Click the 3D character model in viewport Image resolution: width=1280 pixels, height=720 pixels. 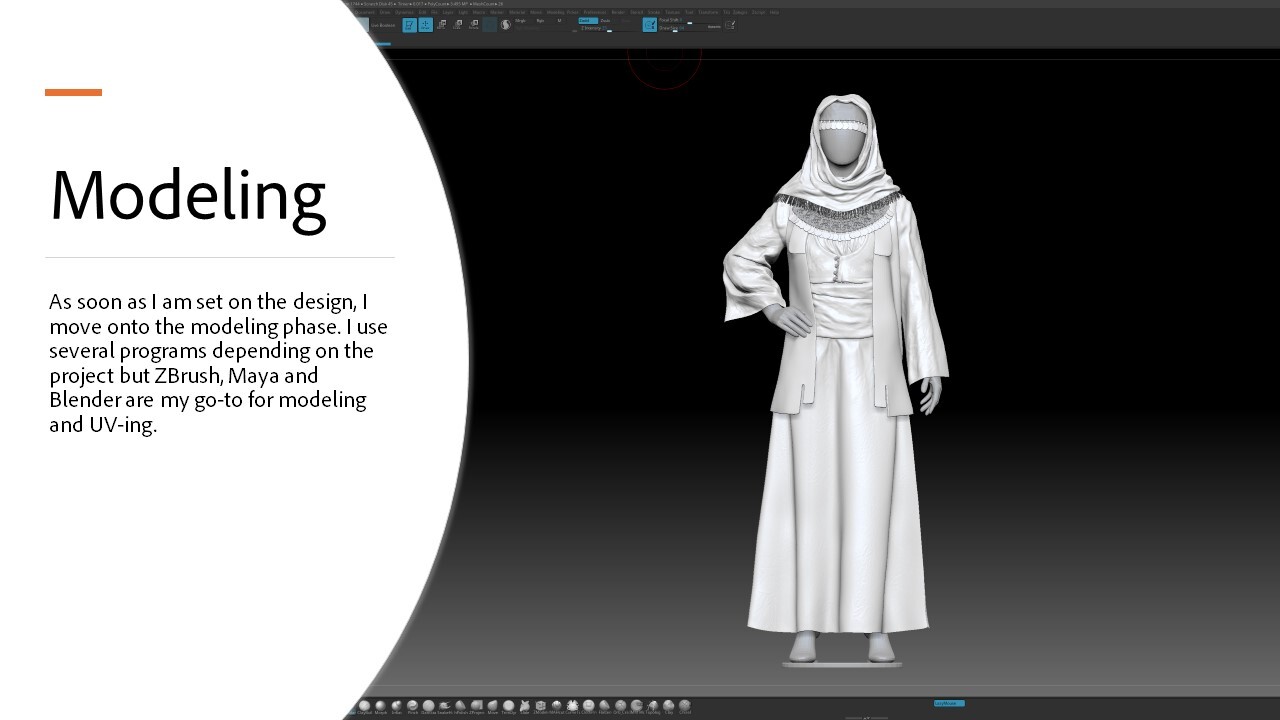pos(838,380)
